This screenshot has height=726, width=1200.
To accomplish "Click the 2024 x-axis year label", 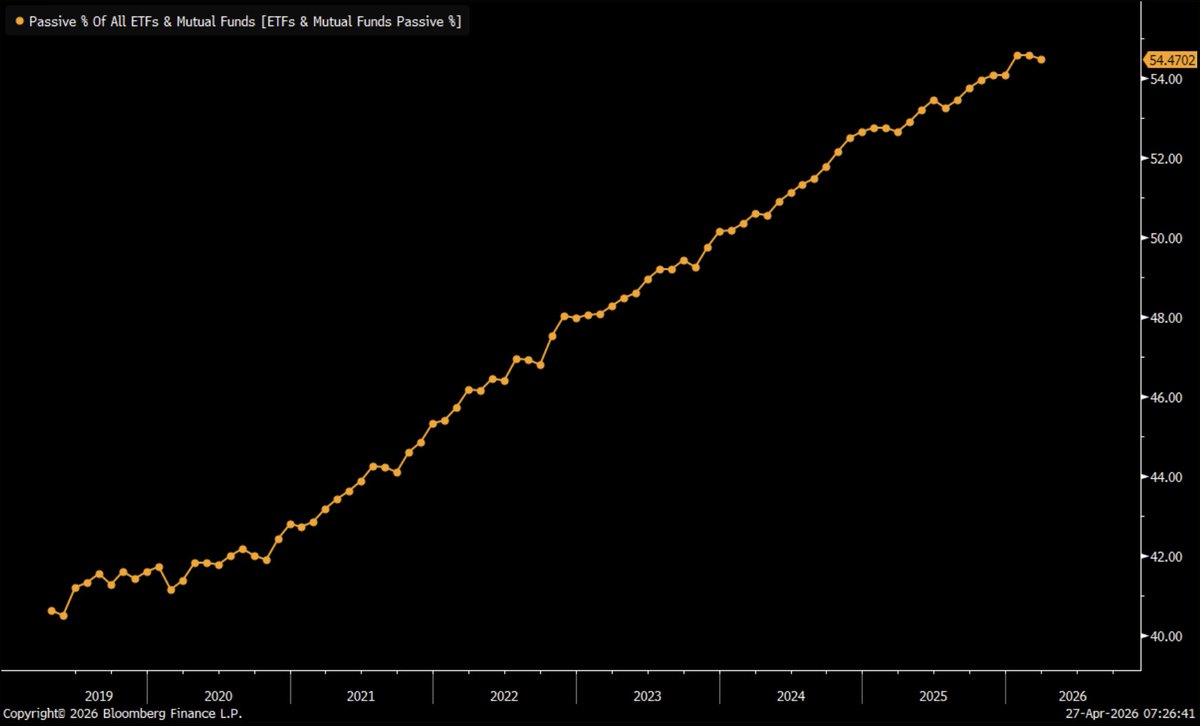I will (791, 695).
